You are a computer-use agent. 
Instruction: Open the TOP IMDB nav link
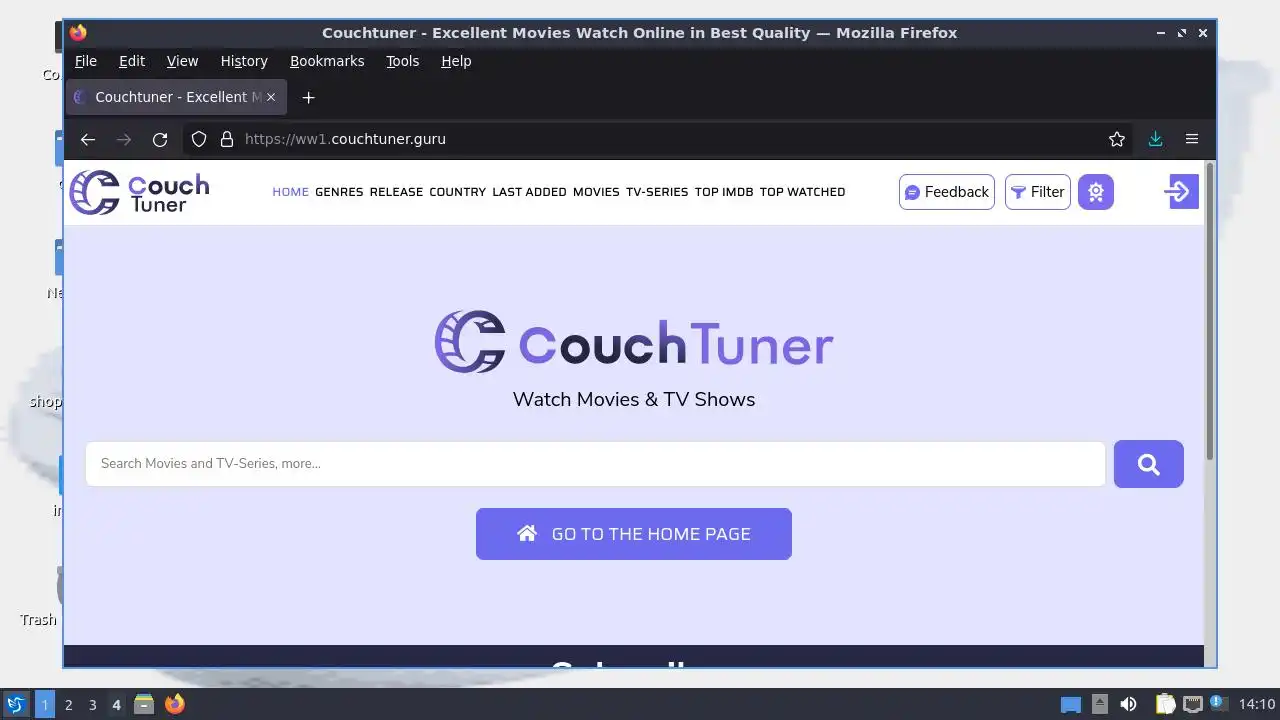point(724,192)
